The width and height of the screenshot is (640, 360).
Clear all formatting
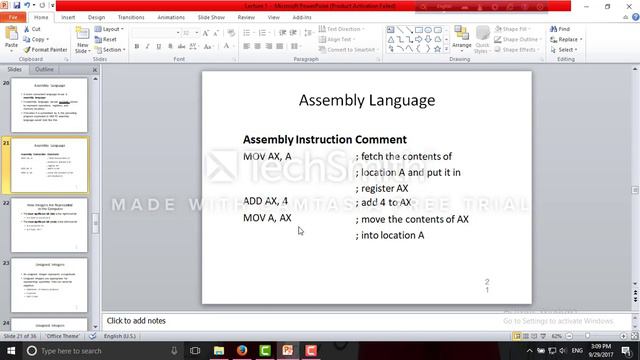click(231, 33)
